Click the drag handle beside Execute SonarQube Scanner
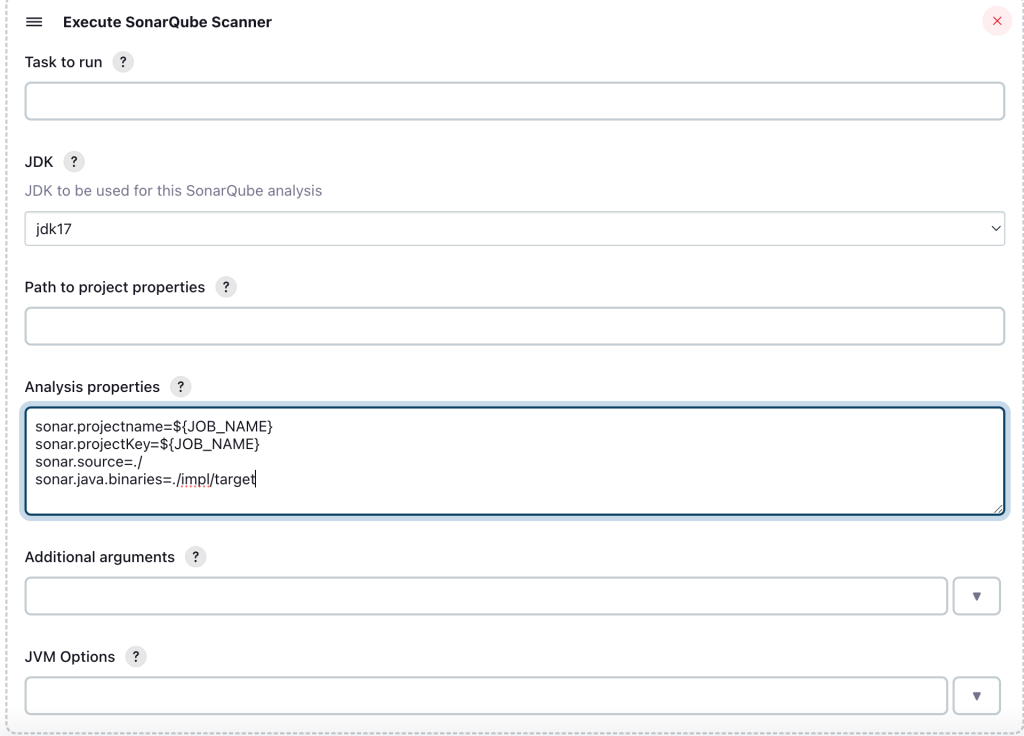Screen dimensions: 1024x736 click(34, 22)
